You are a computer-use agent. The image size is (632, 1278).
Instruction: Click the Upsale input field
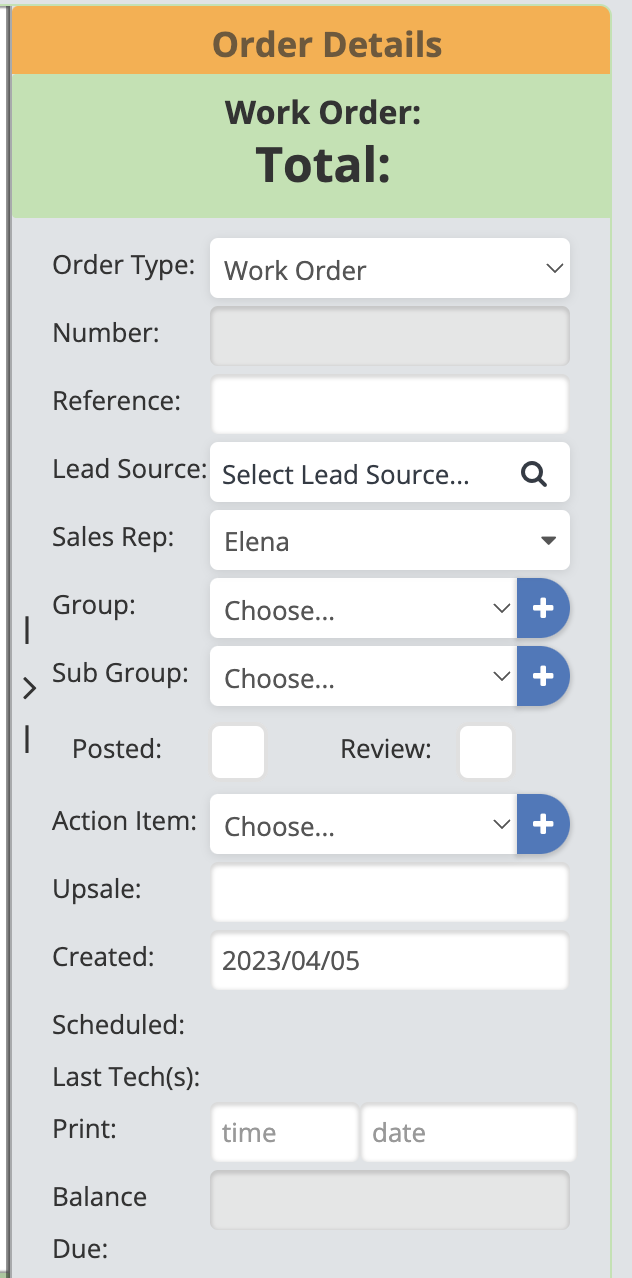click(389, 893)
